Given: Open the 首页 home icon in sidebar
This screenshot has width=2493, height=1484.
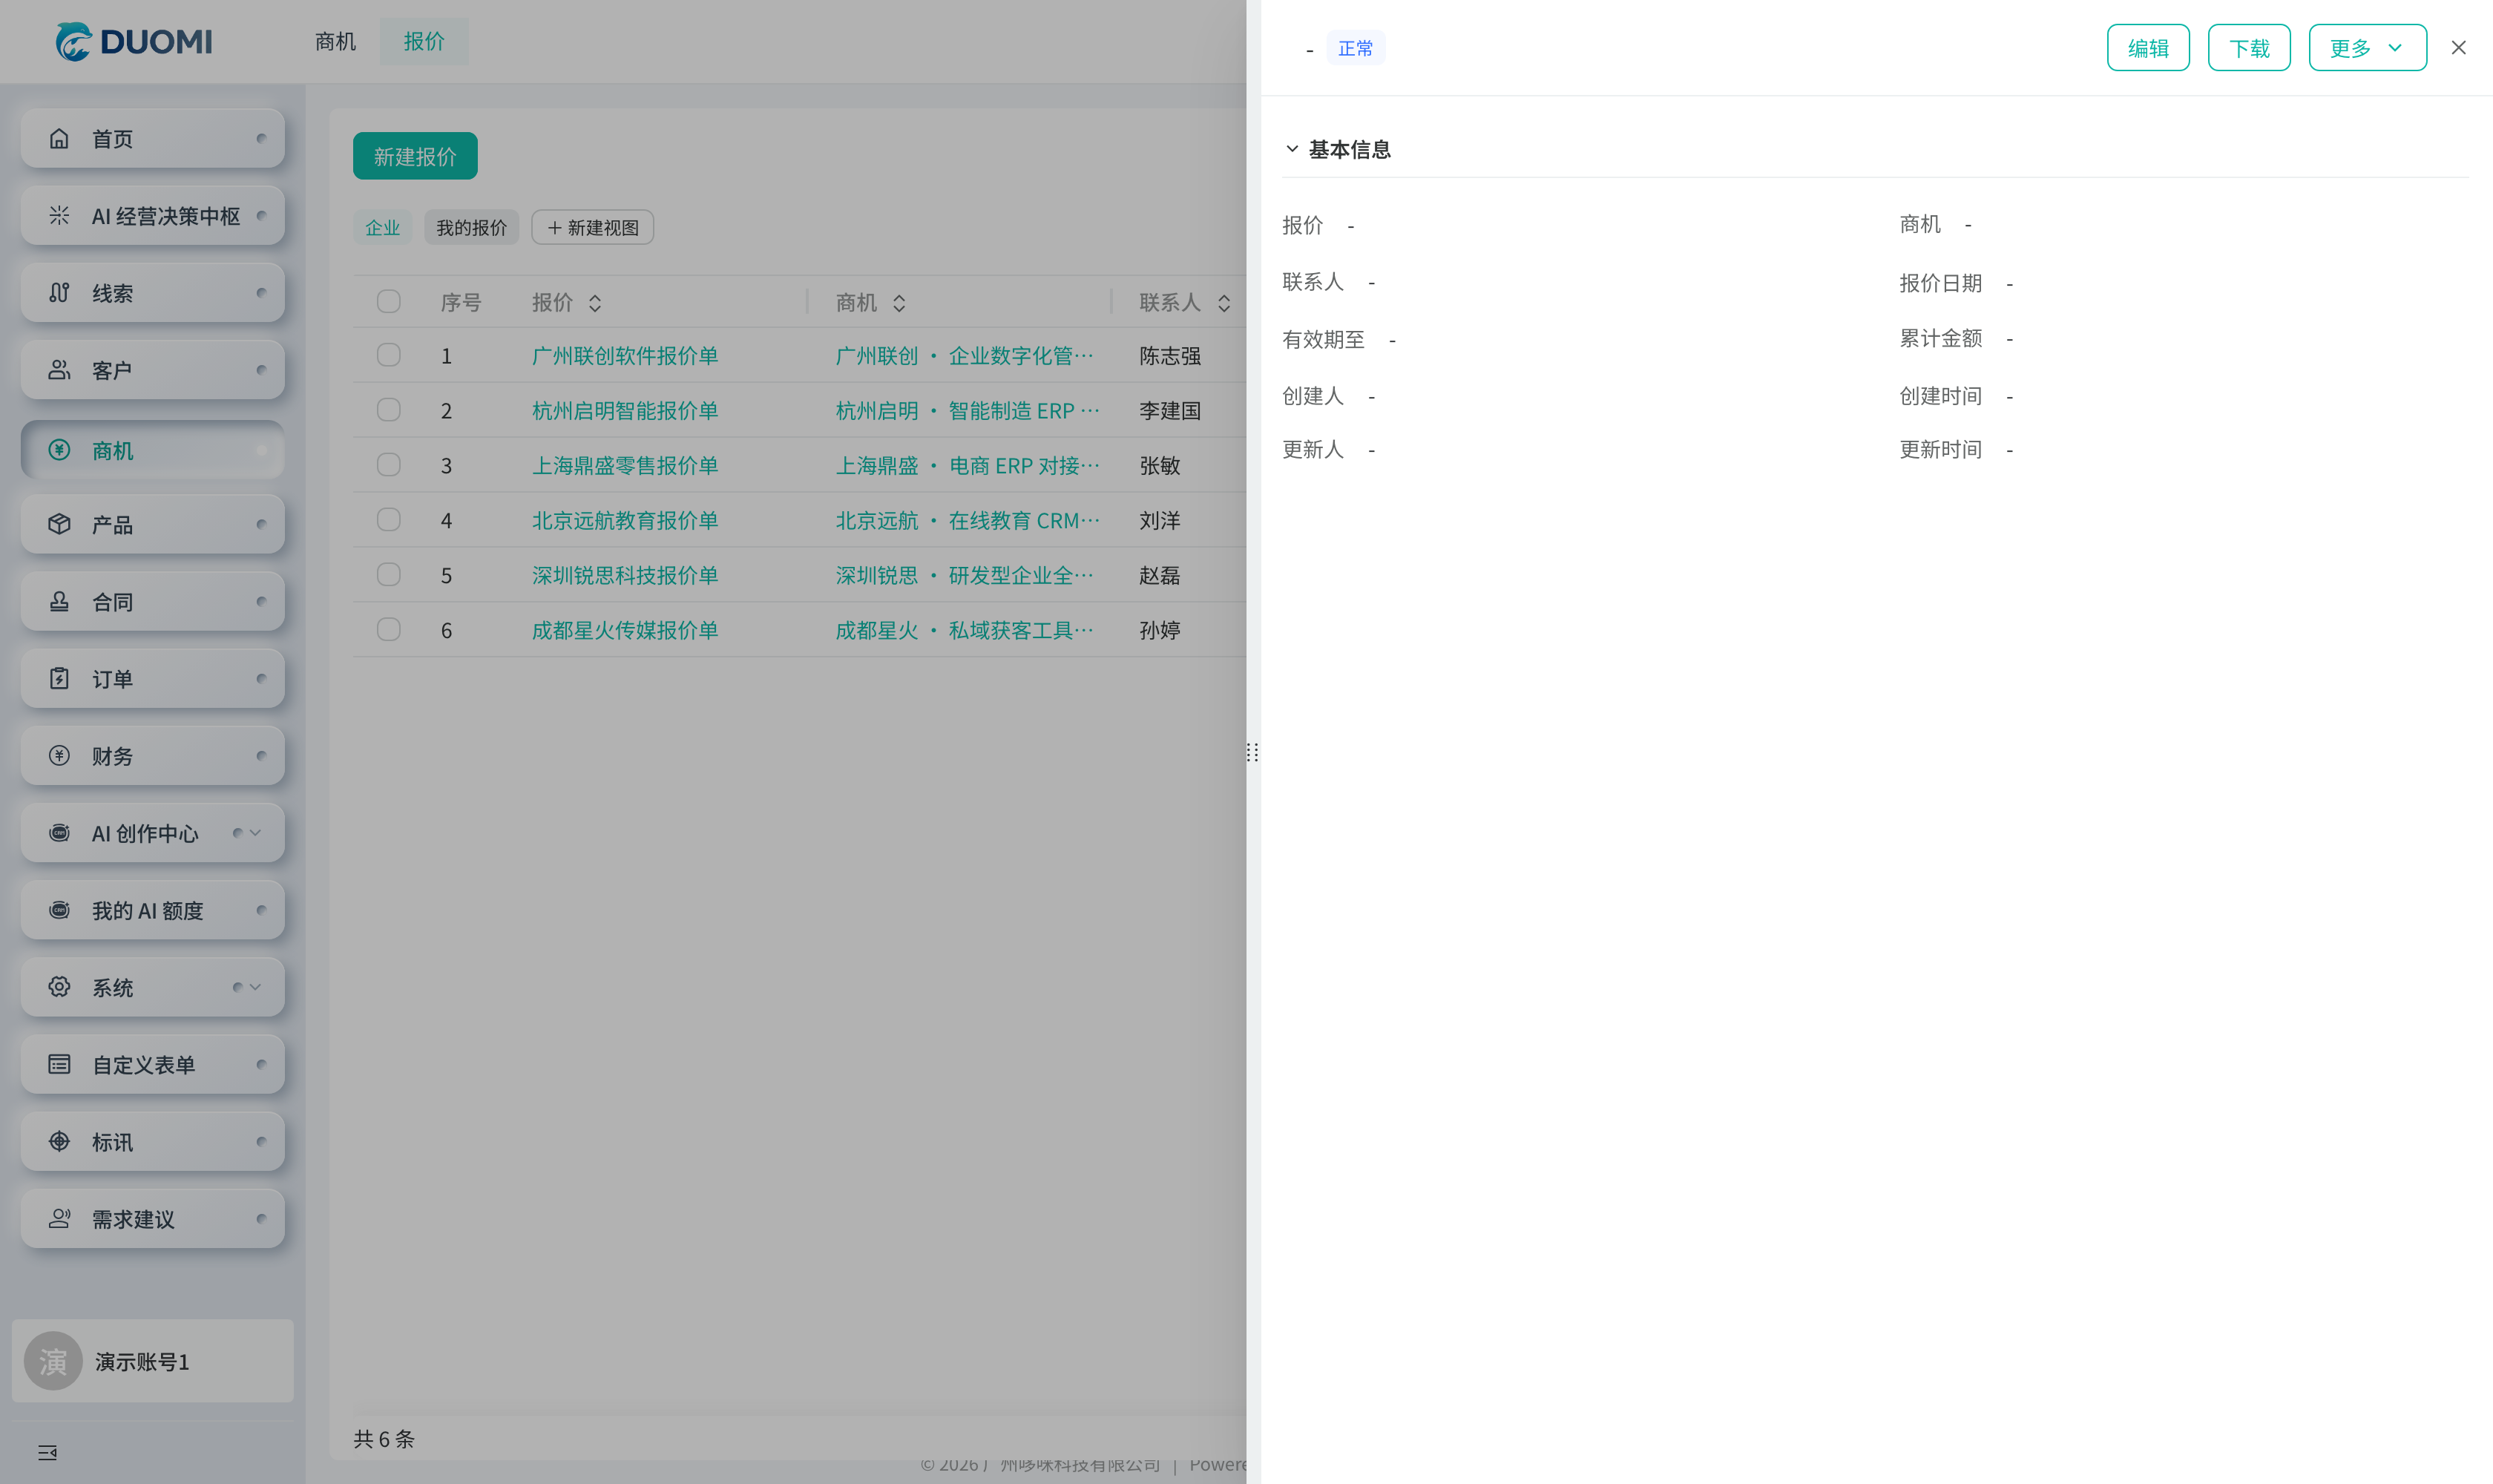Looking at the screenshot, I should tap(59, 138).
